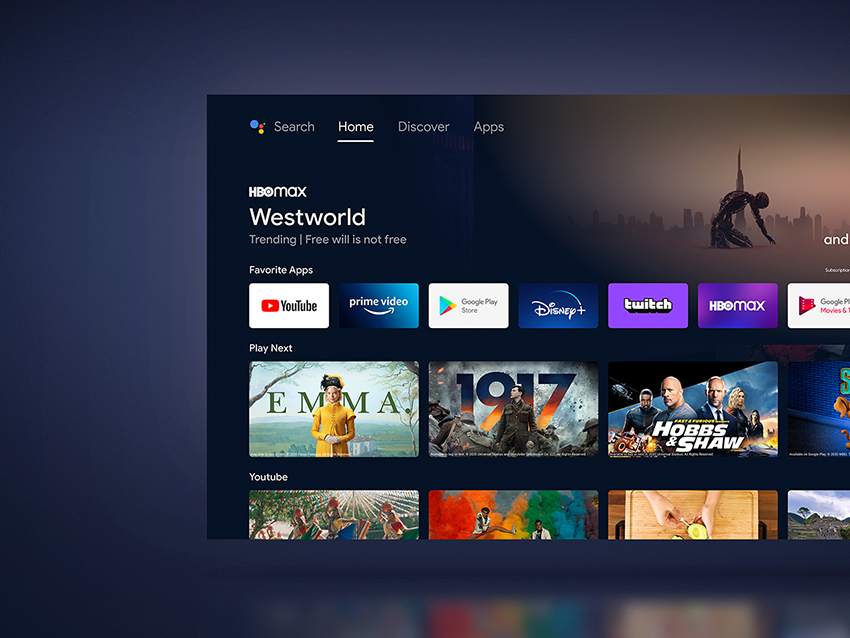Open Google Play Movies & TV app
This screenshot has width=850, height=638.
pos(820,306)
